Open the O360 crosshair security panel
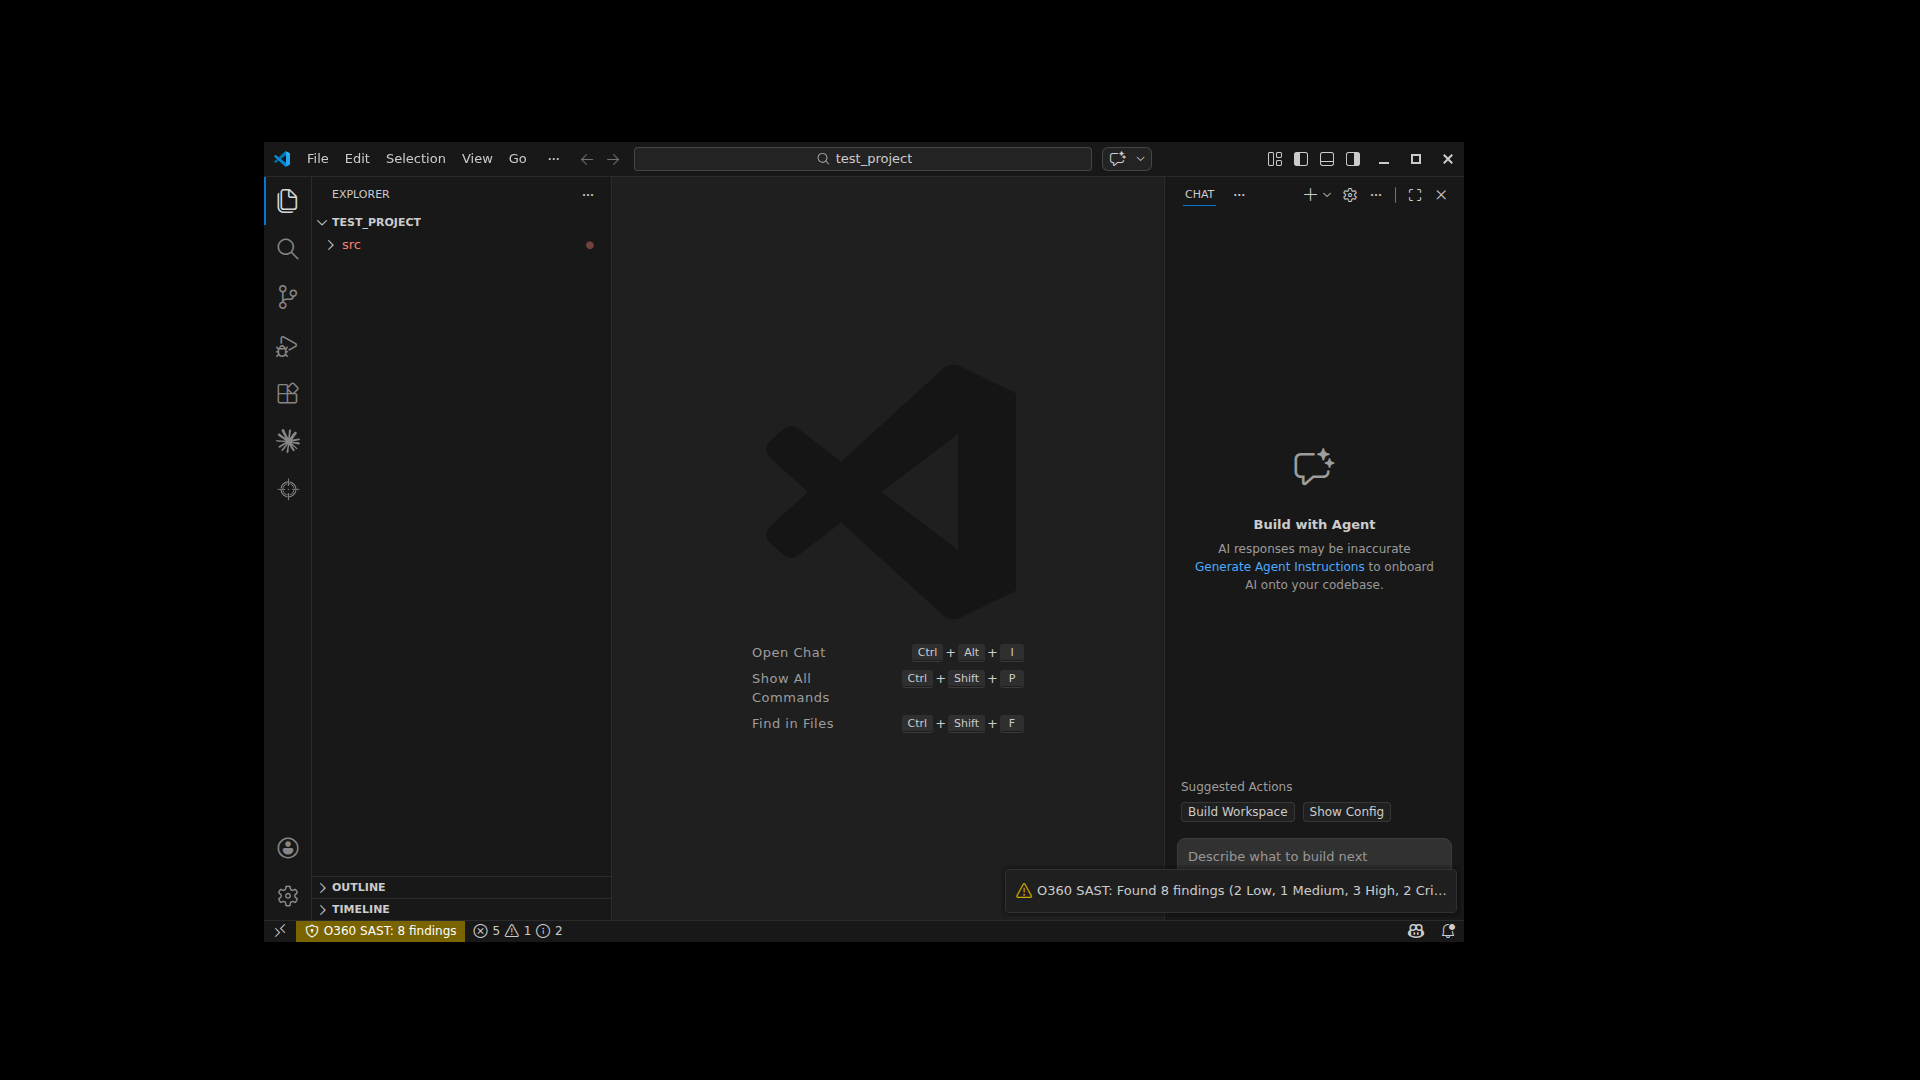Viewport: 1920px width, 1080px height. pos(287,489)
